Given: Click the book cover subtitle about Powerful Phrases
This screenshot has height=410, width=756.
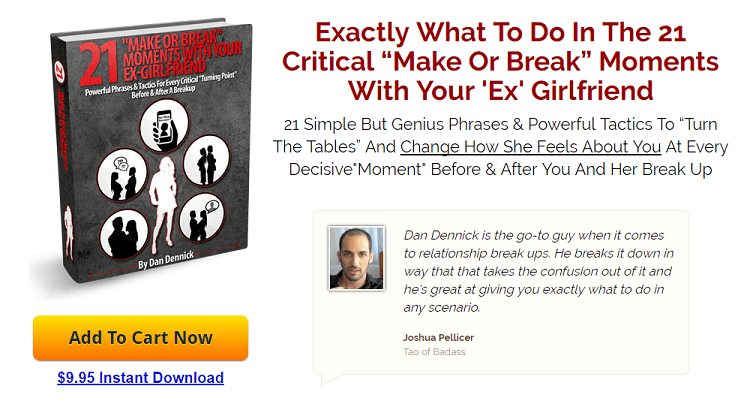Looking at the screenshot, I should pyautogui.click(x=161, y=85).
